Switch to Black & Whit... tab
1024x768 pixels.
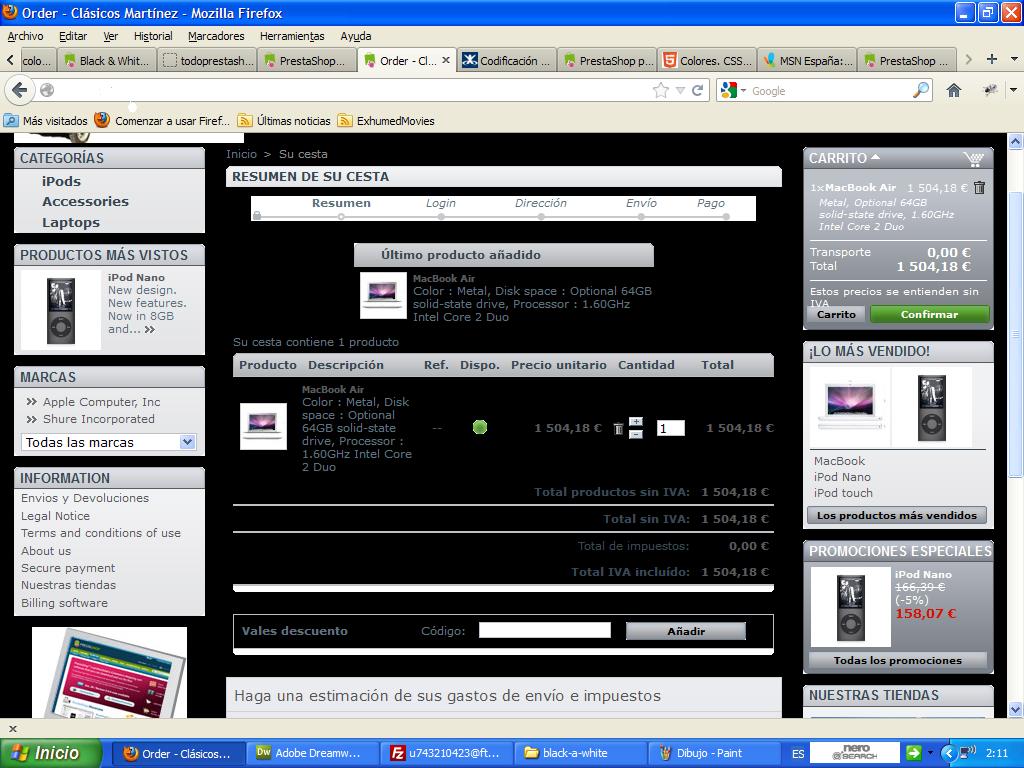(106, 61)
